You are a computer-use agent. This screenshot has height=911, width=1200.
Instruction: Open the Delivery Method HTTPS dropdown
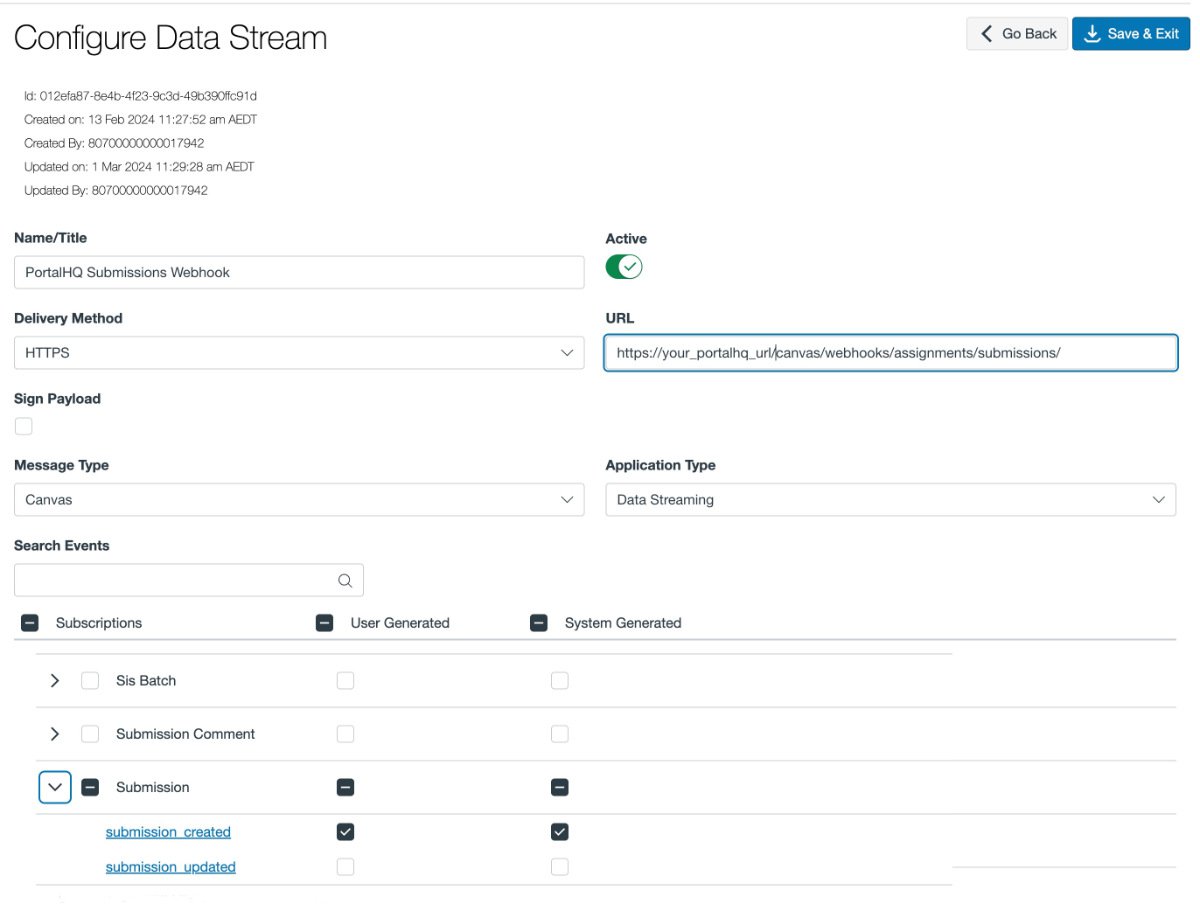tap(299, 353)
